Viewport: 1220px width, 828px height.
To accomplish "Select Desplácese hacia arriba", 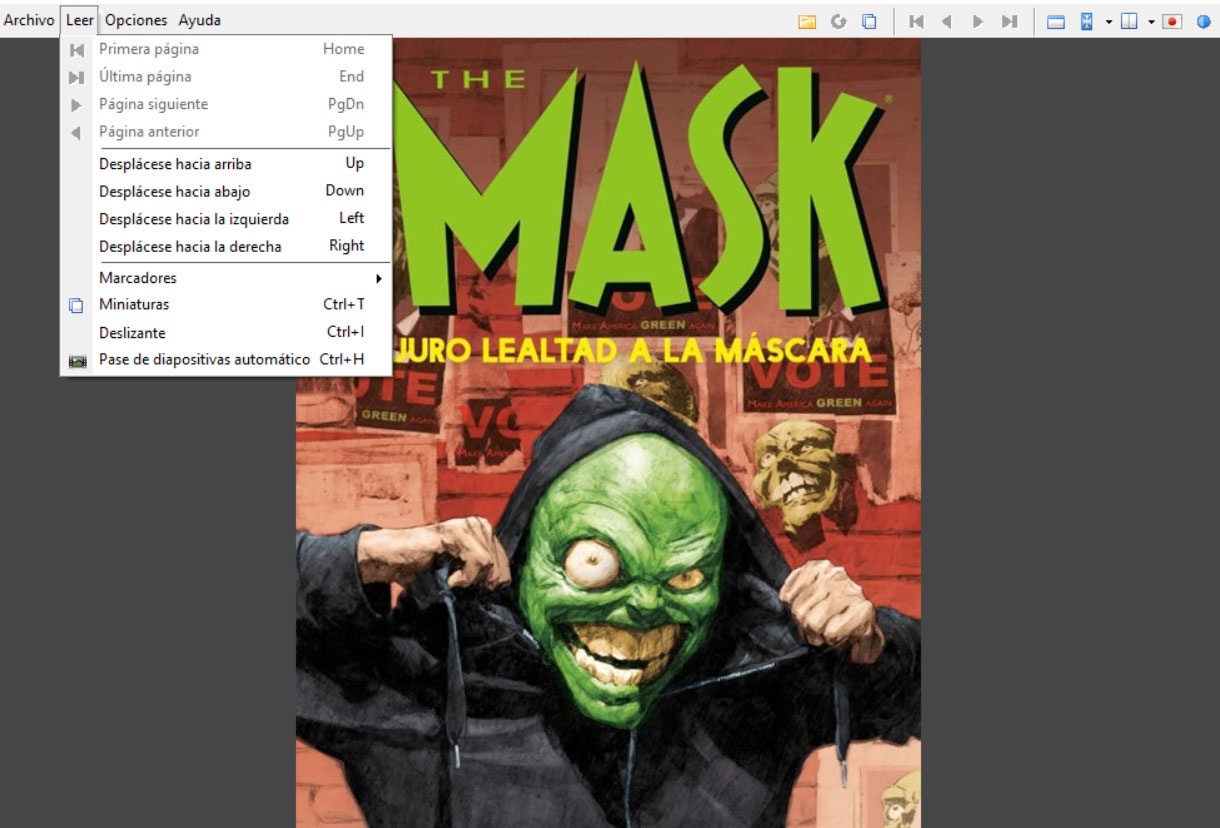I will click(x=226, y=164).
